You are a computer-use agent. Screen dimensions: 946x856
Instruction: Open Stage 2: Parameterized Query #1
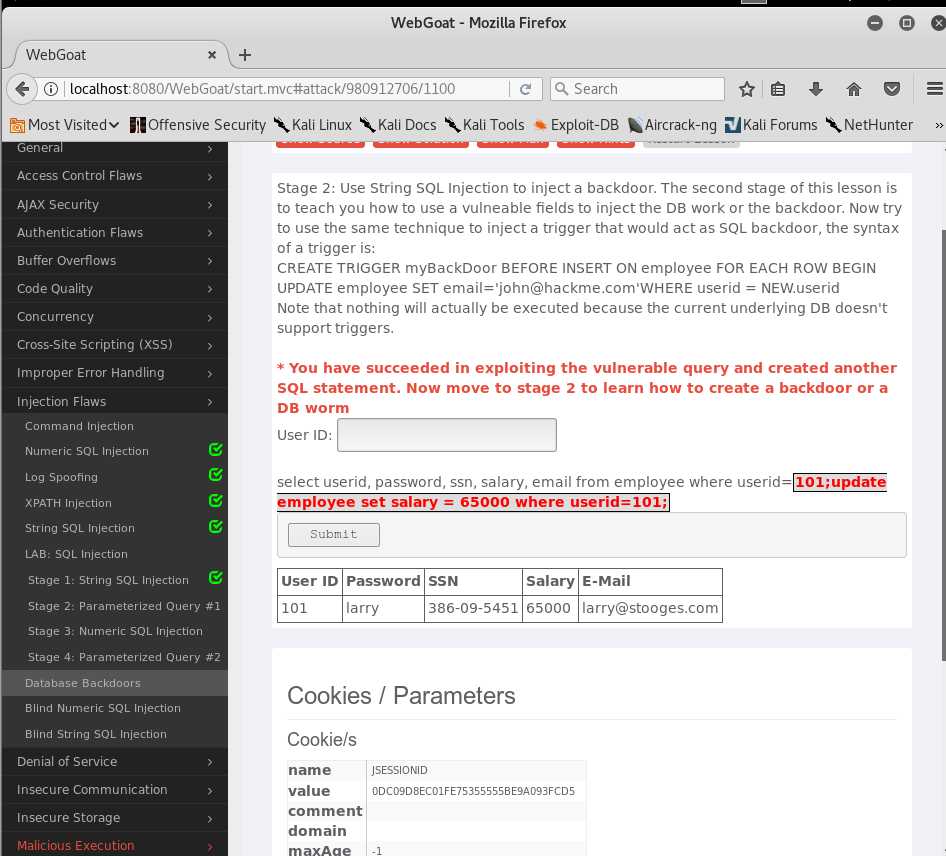pos(124,606)
